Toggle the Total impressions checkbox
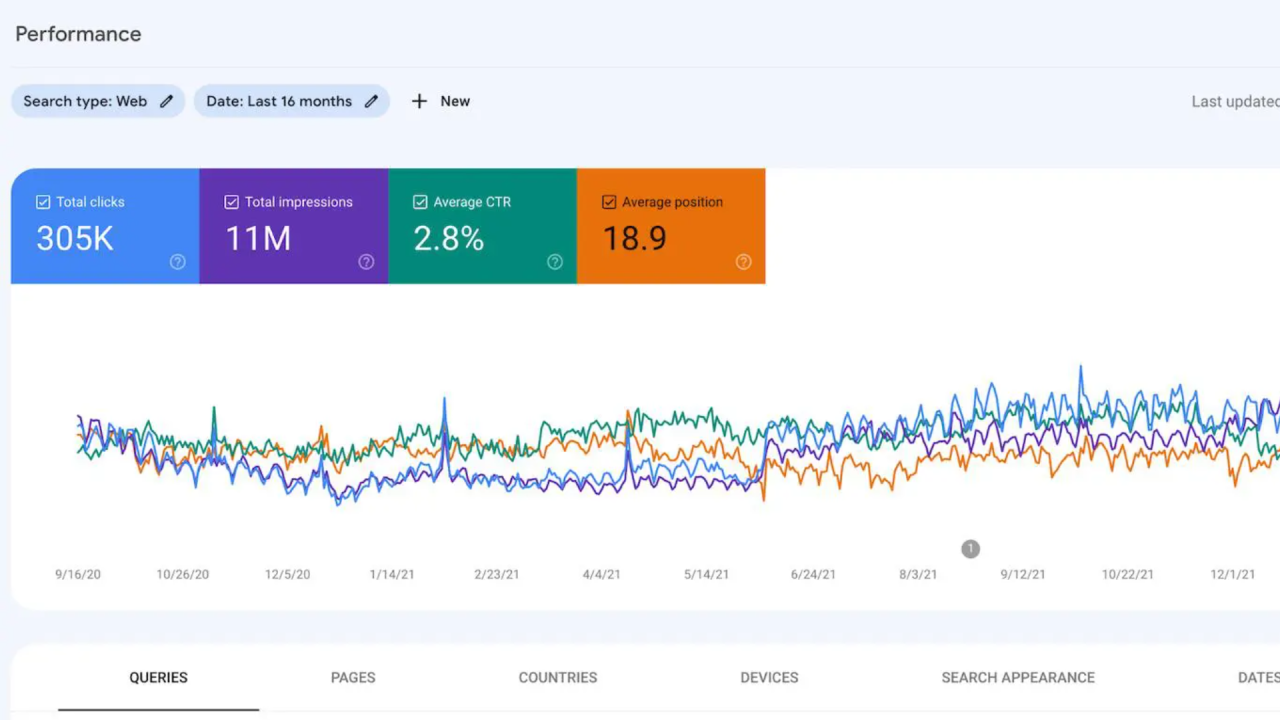Image resolution: width=1280 pixels, height=720 pixels. [x=232, y=202]
